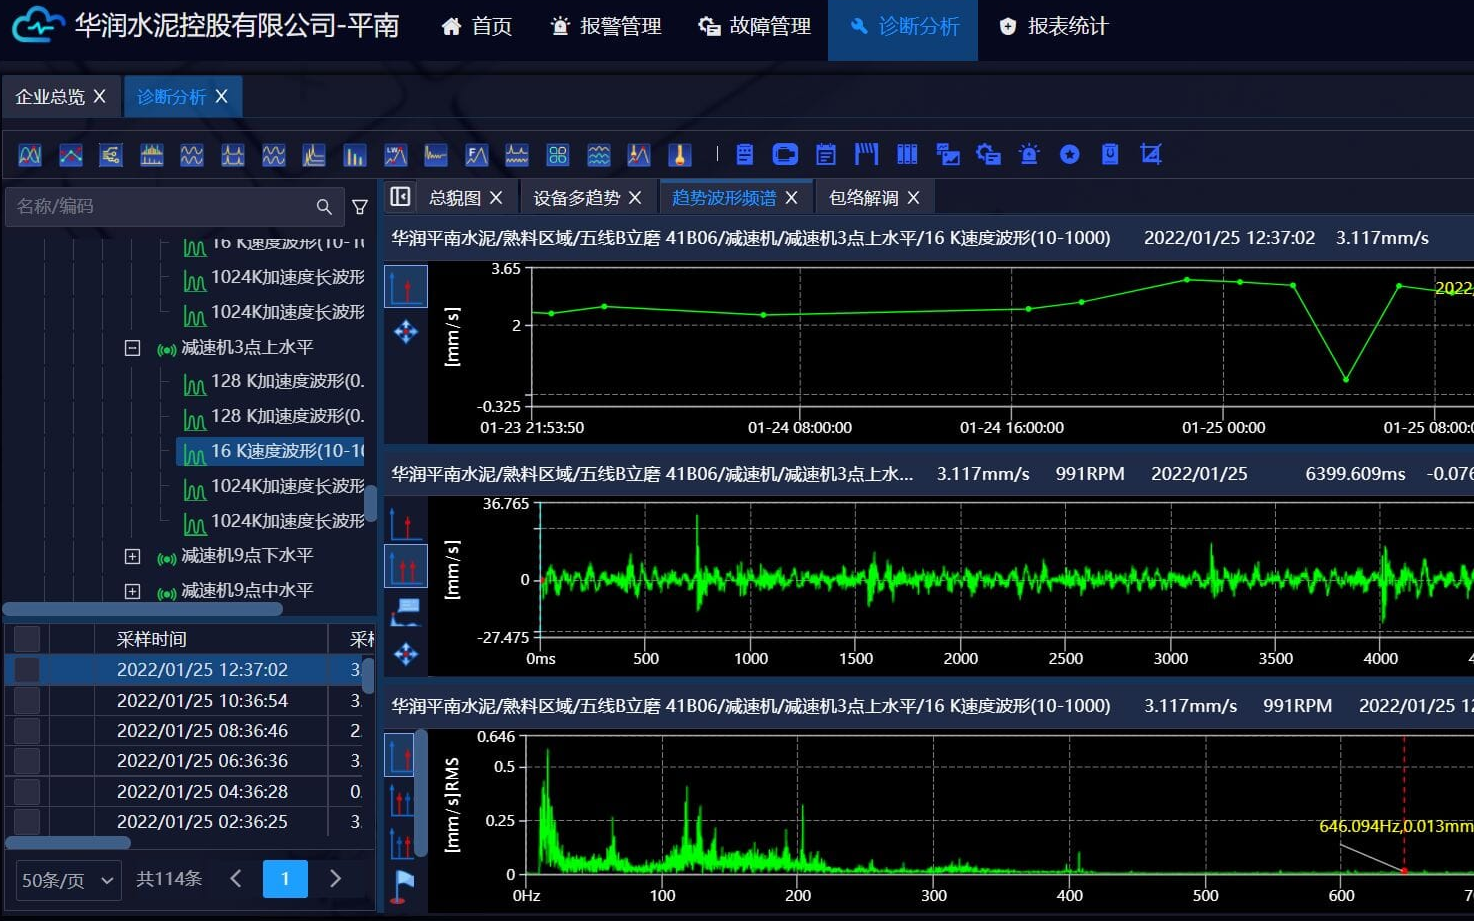Click the calendar icon in the toolbar
The height and width of the screenshot is (921, 1474).
826,154
